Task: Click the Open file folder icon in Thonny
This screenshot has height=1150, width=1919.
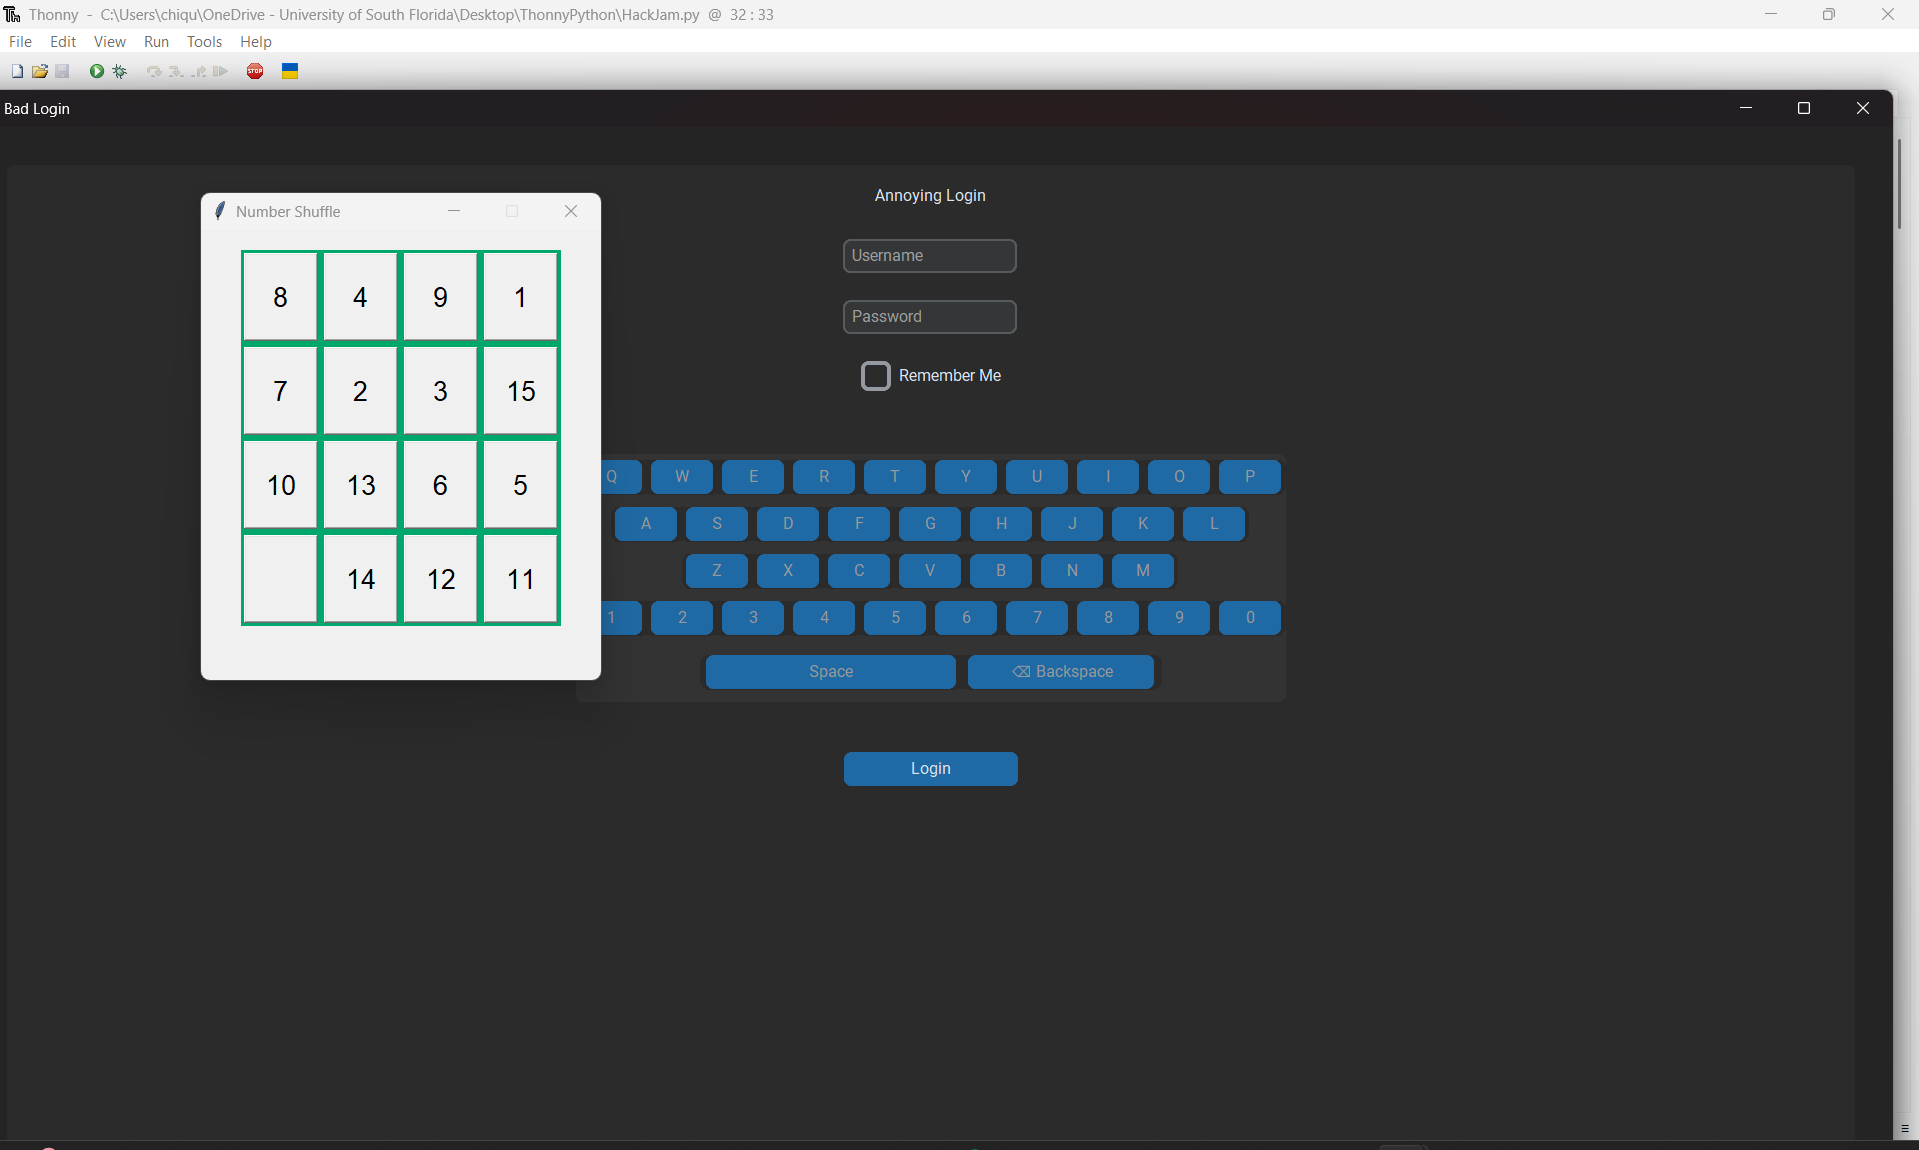Action: click(40, 71)
